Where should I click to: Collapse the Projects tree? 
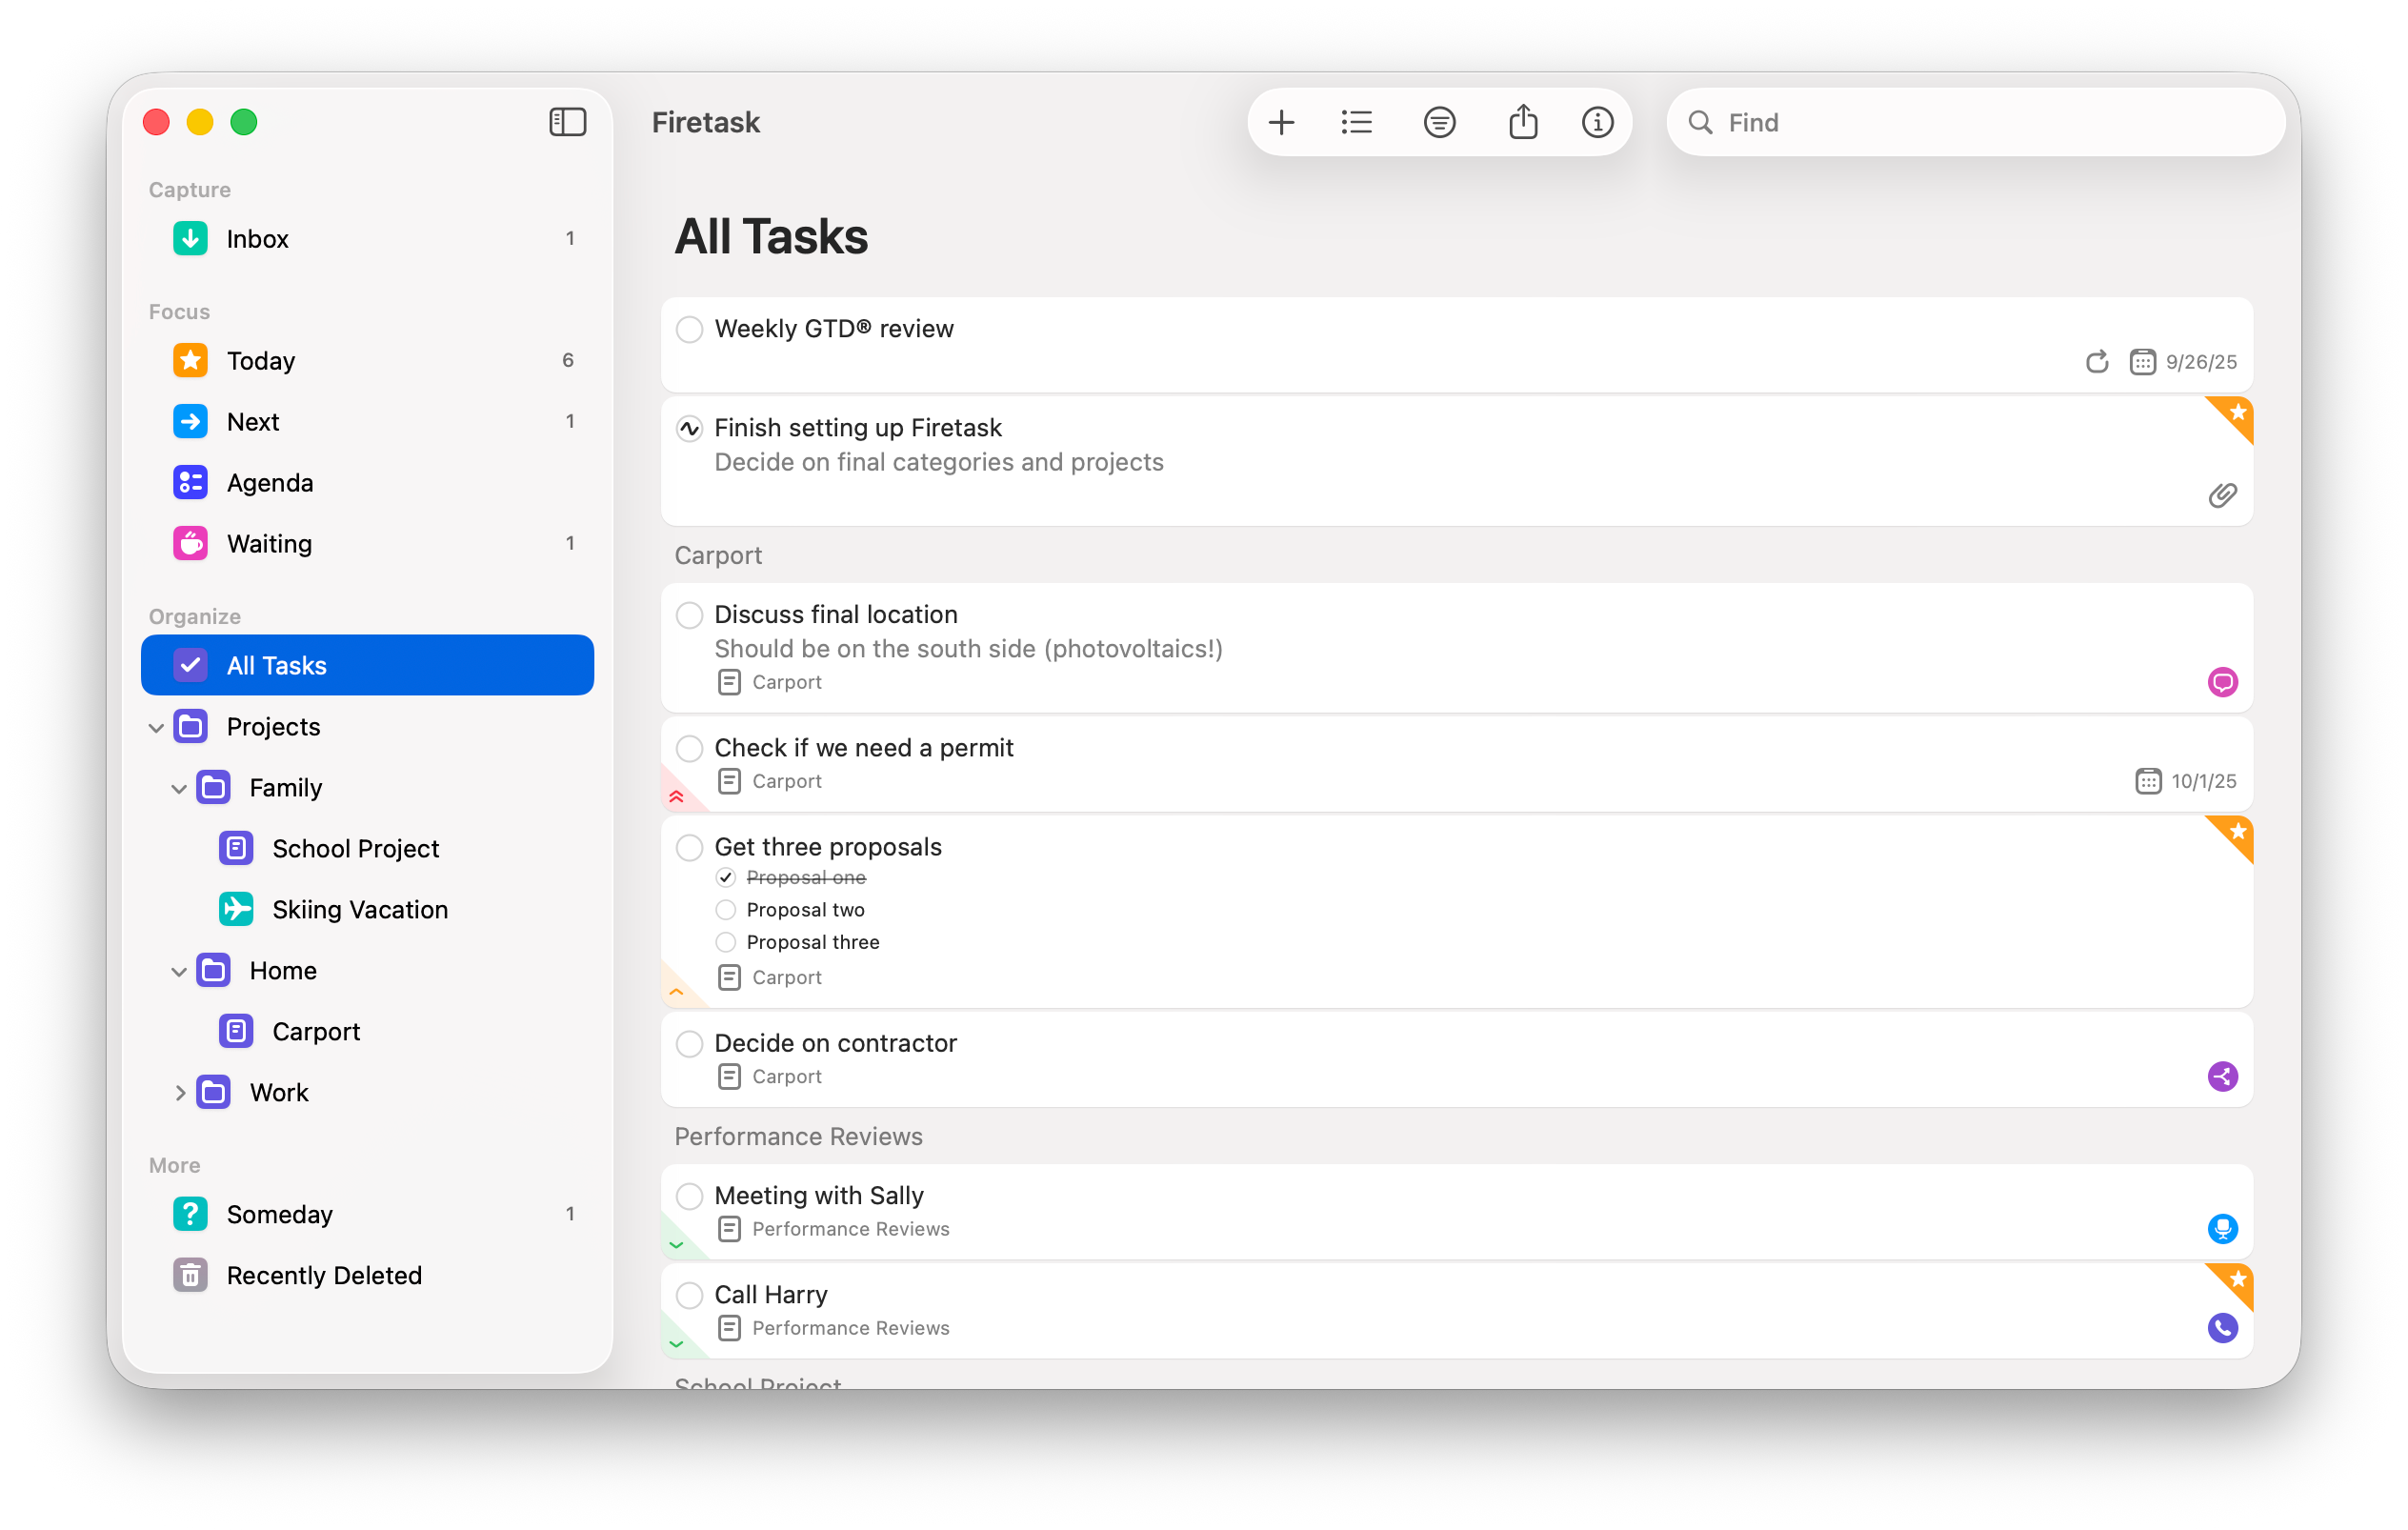156,727
